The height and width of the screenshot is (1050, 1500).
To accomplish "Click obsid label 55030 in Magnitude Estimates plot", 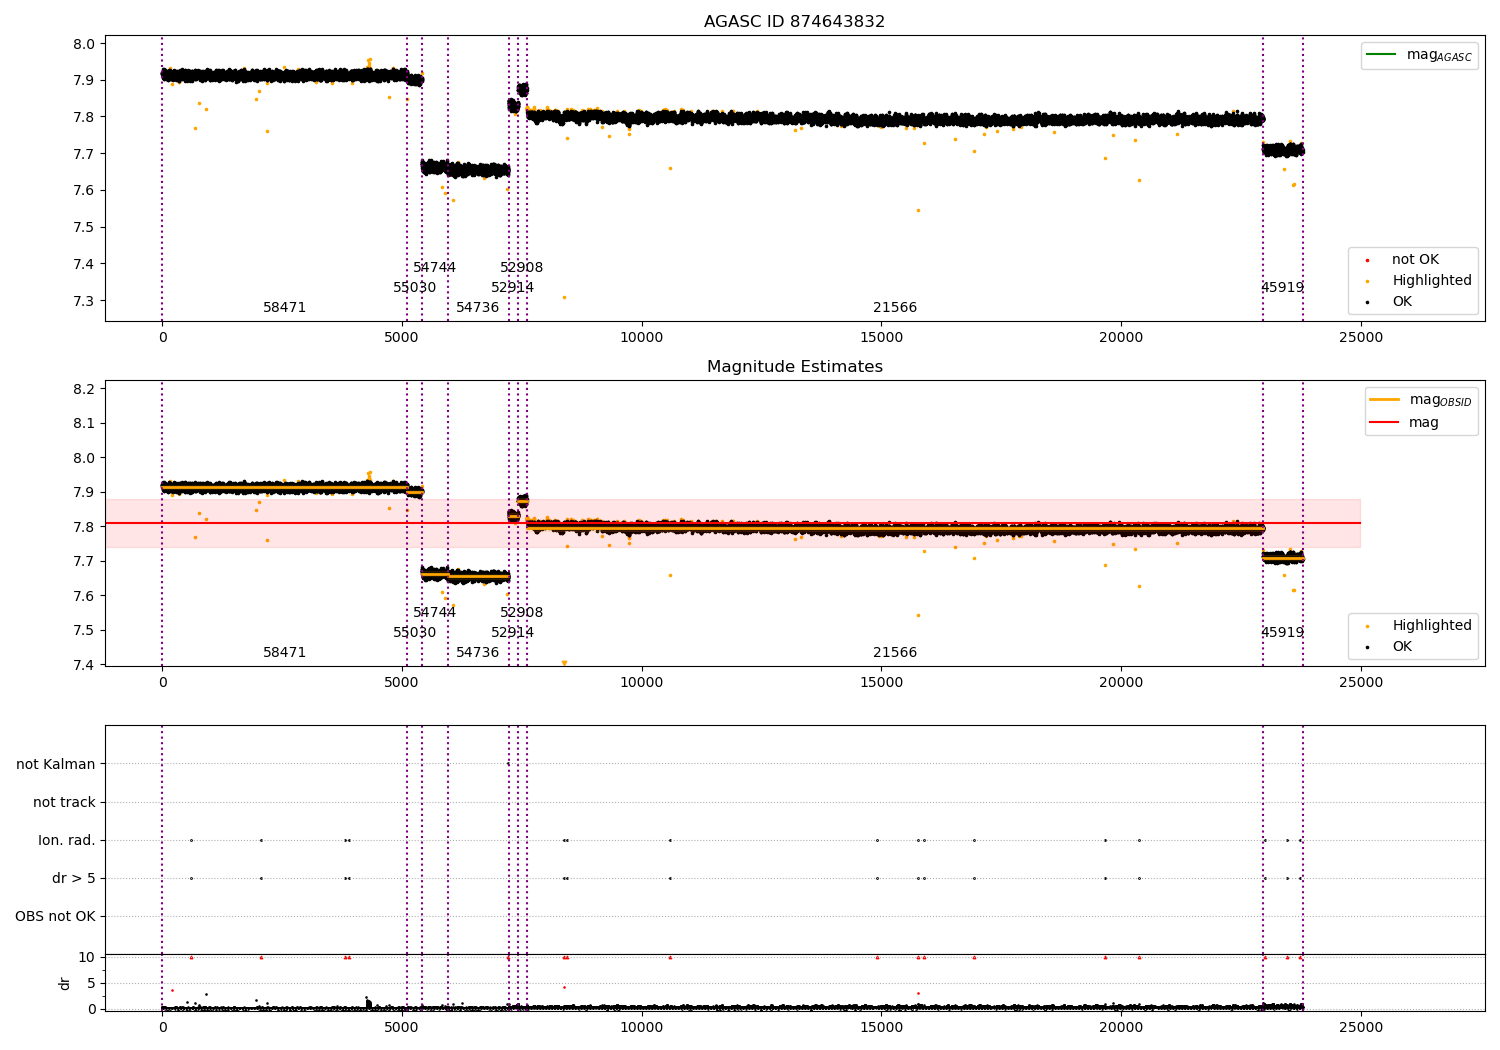I will (414, 632).
